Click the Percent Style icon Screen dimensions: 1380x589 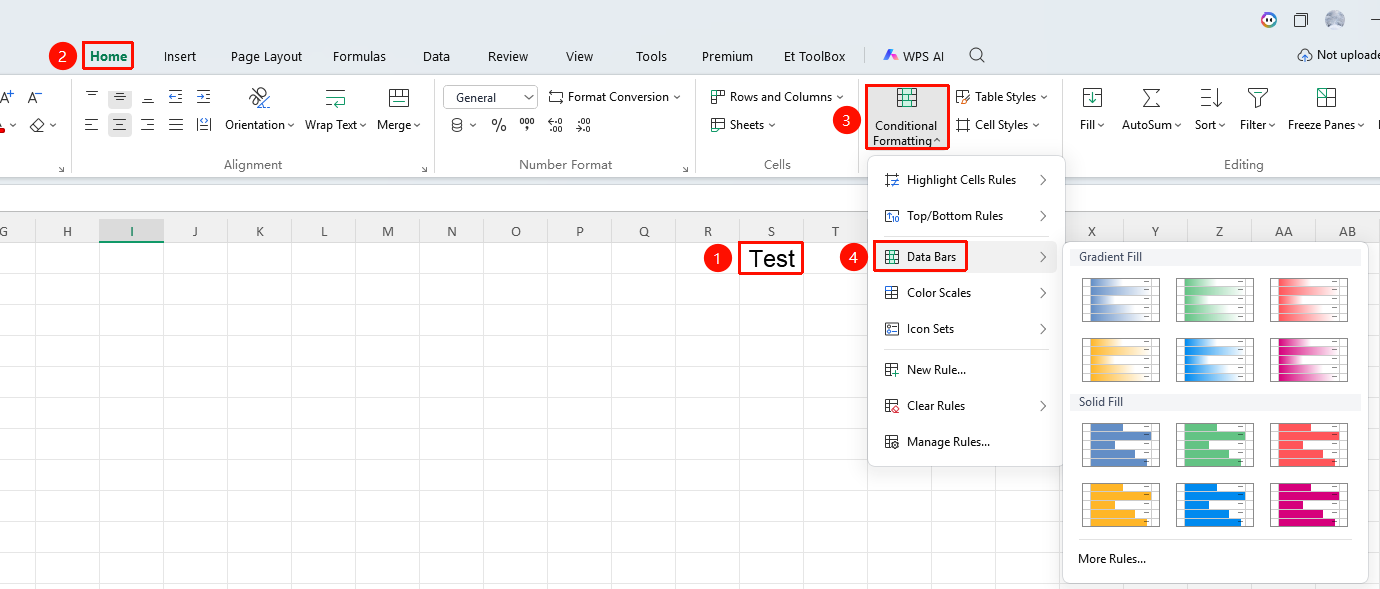(499, 125)
